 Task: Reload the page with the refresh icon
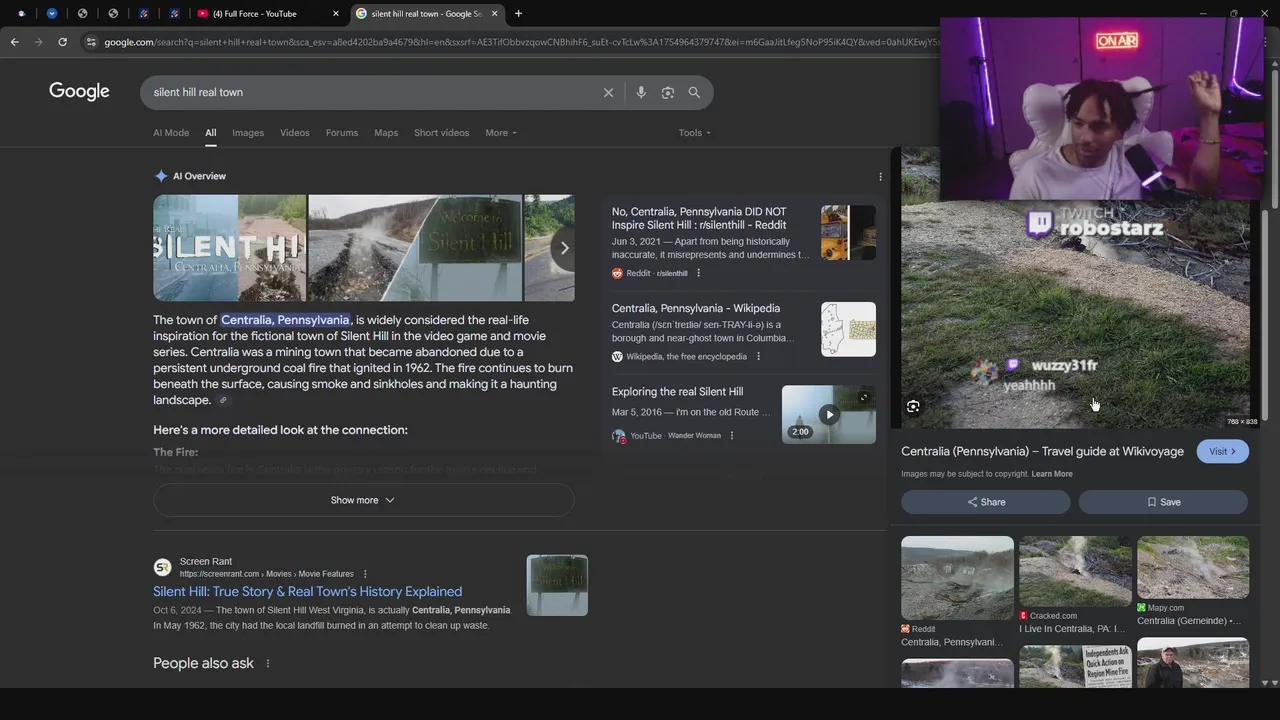click(x=62, y=42)
